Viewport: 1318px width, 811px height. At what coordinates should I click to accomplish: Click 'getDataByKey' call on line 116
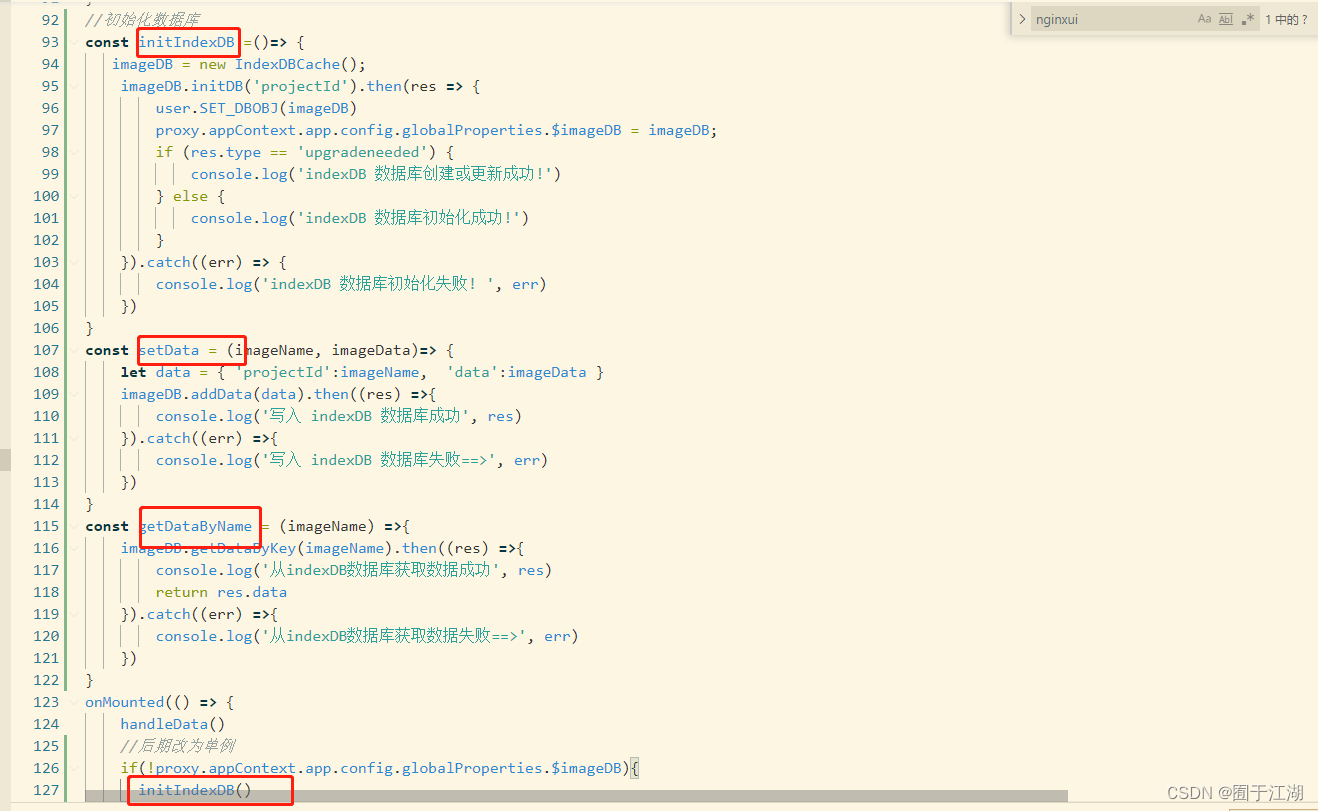pos(244,548)
